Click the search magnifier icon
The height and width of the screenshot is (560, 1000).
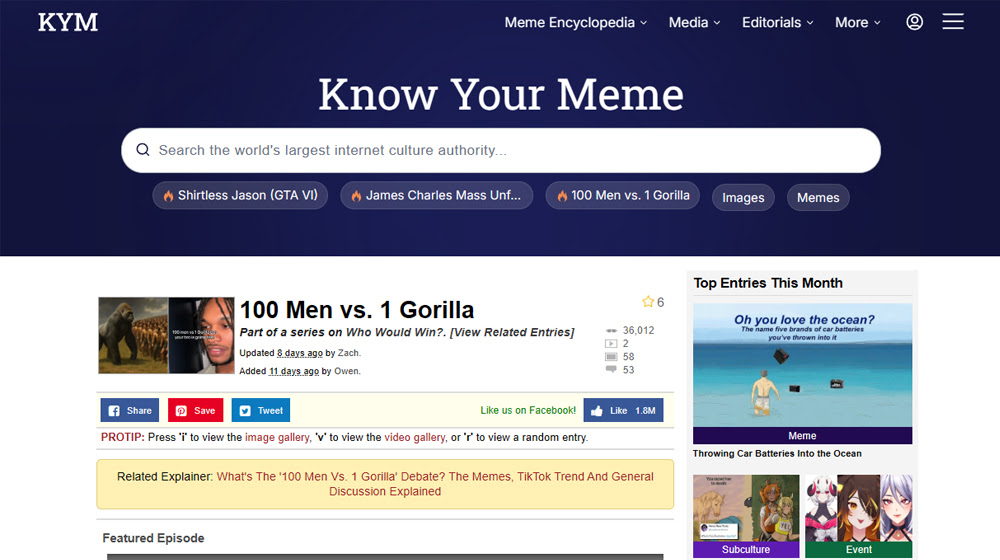[x=143, y=150]
